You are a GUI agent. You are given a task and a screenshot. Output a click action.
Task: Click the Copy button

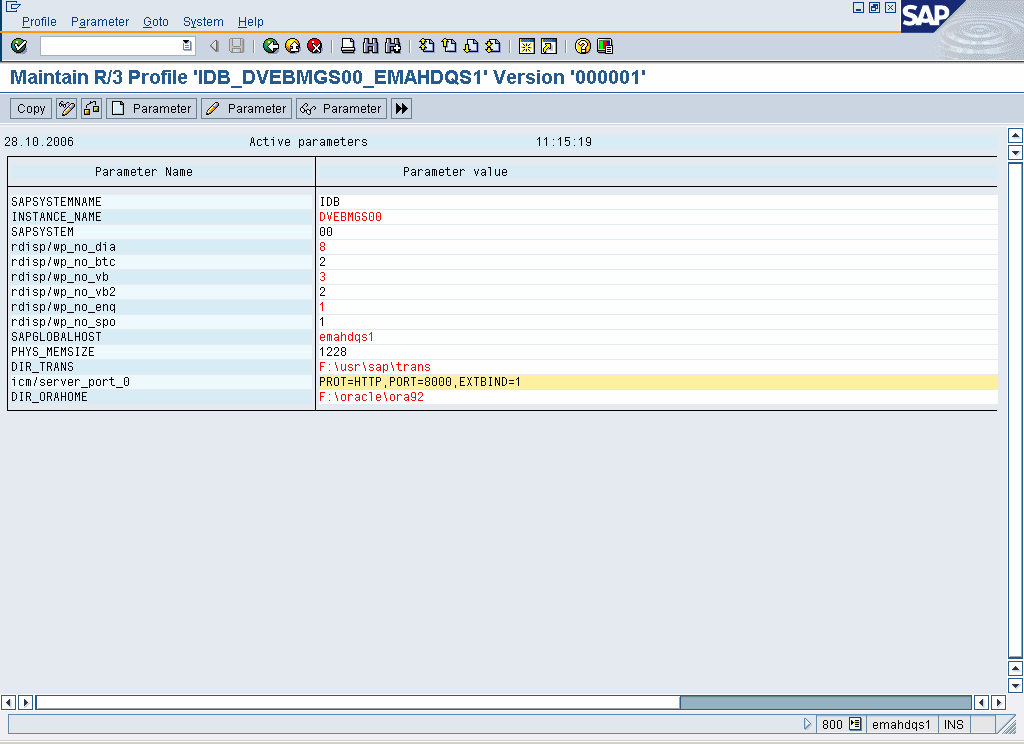pos(31,109)
